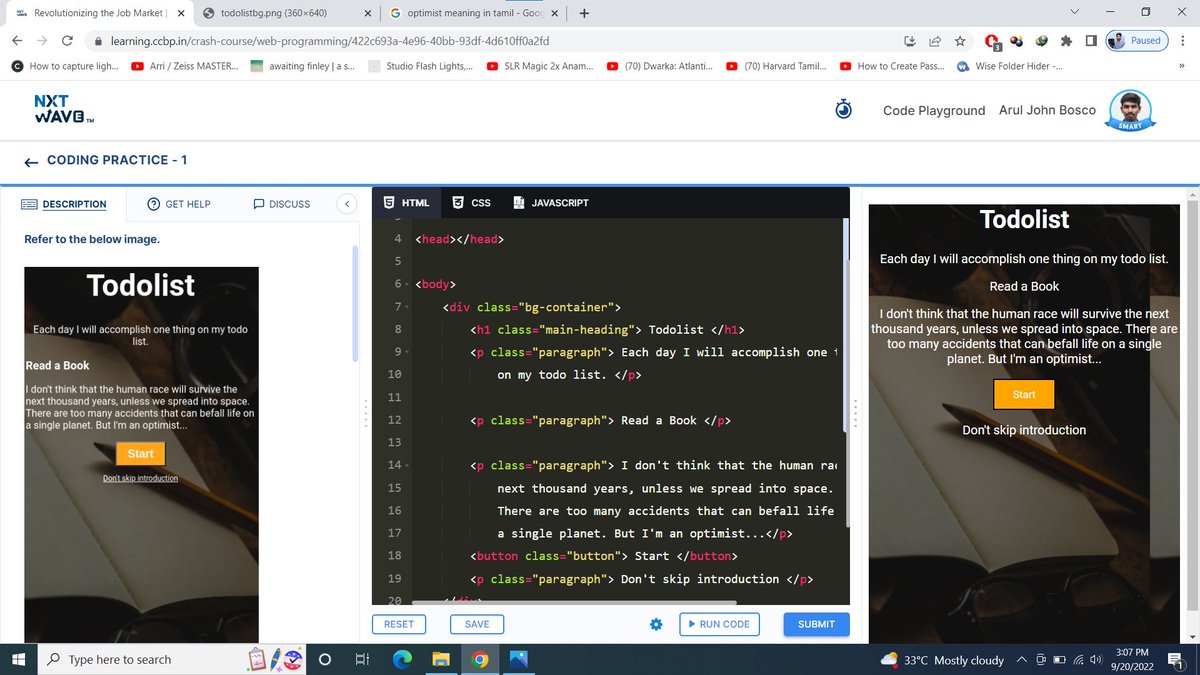Viewport: 1200px width, 675px height.
Task: Click the SAVE button
Action: [477, 624]
